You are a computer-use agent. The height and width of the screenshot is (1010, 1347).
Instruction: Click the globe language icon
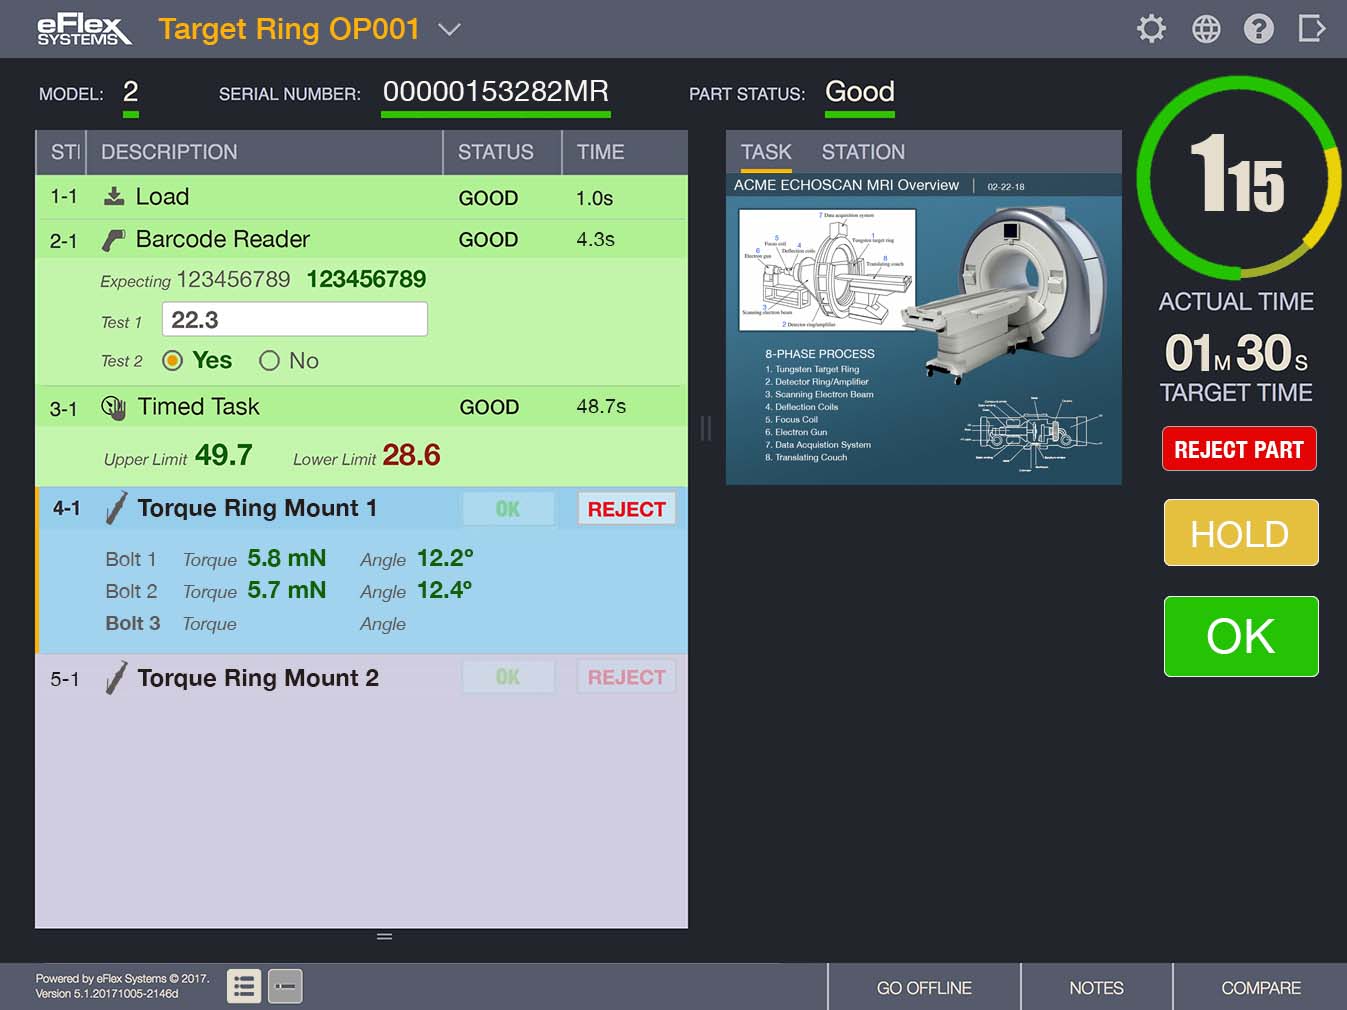click(1206, 29)
